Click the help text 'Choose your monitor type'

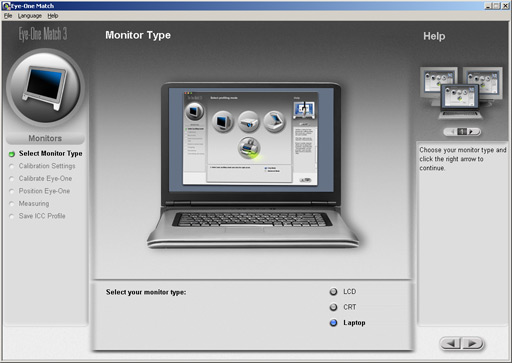click(x=463, y=159)
